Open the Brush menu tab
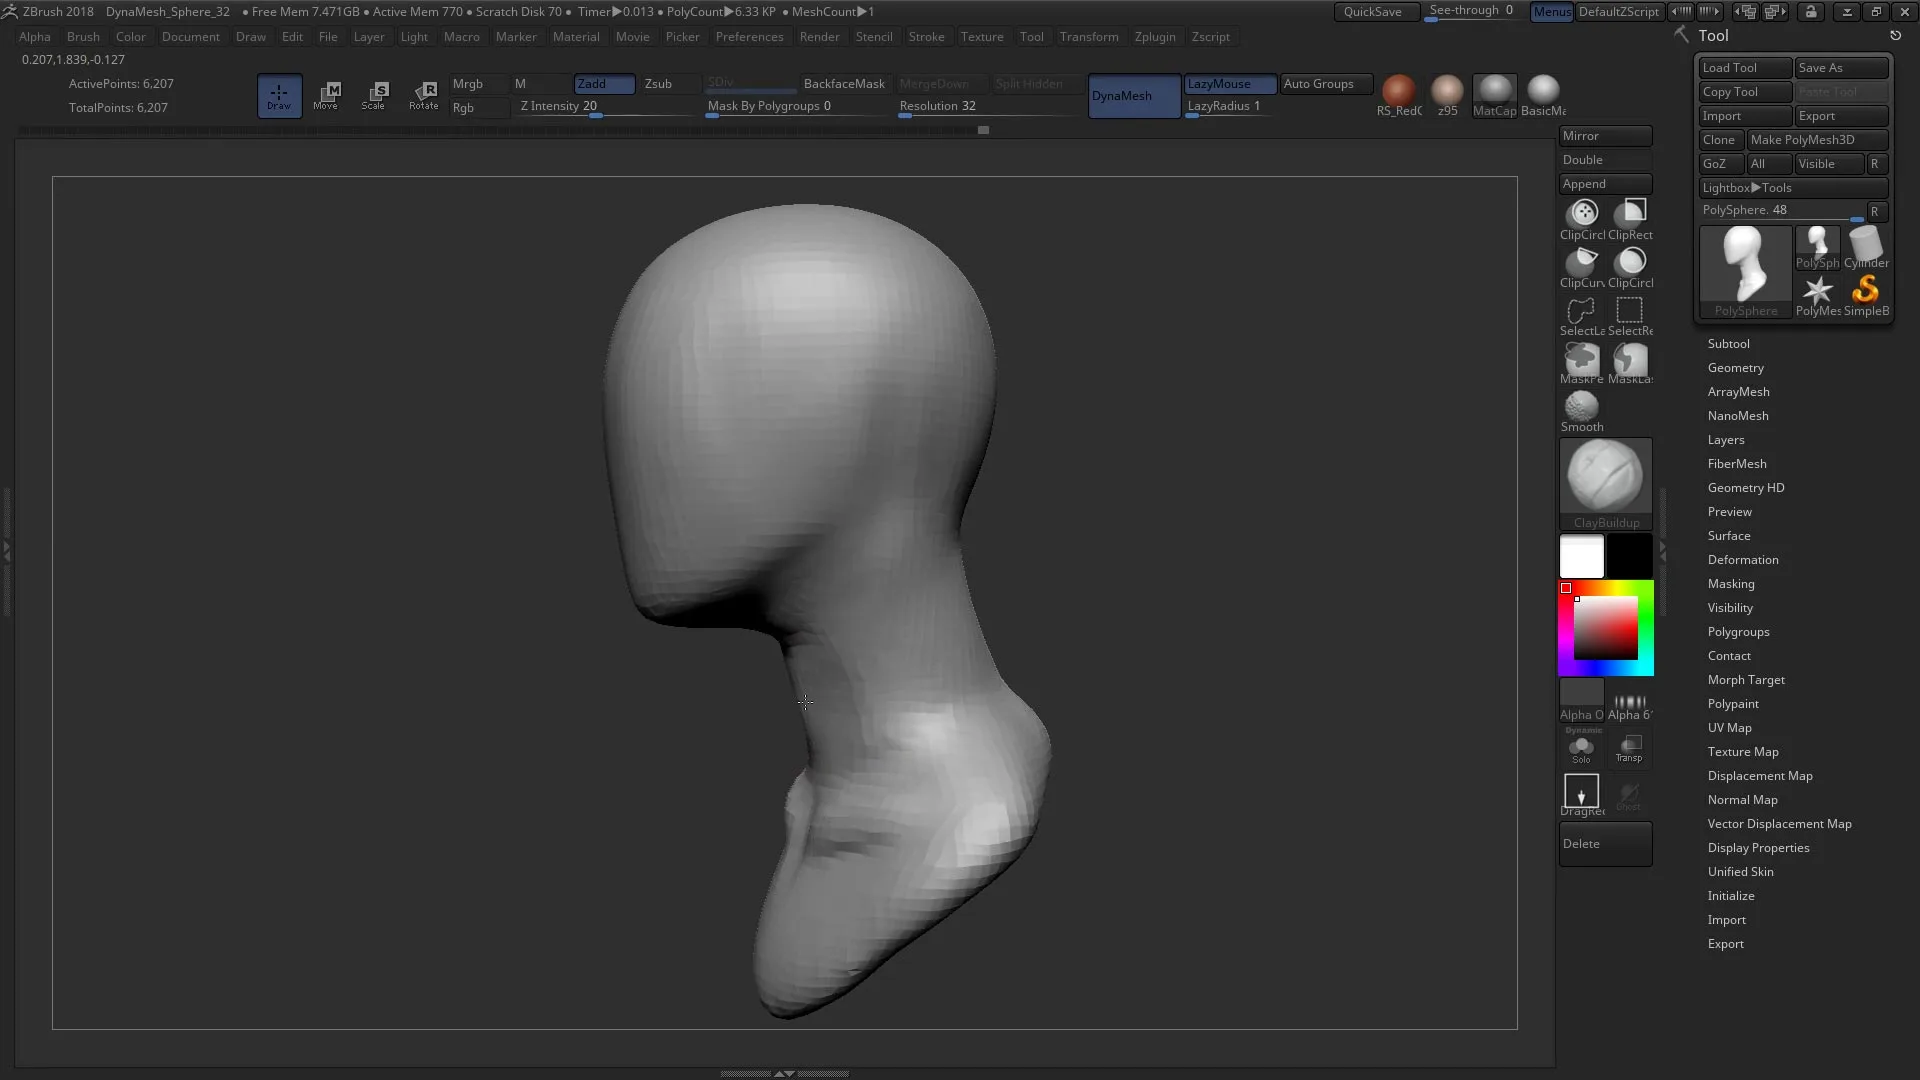The height and width of the screenshot is (1080, 1920). tap(82, 36)
